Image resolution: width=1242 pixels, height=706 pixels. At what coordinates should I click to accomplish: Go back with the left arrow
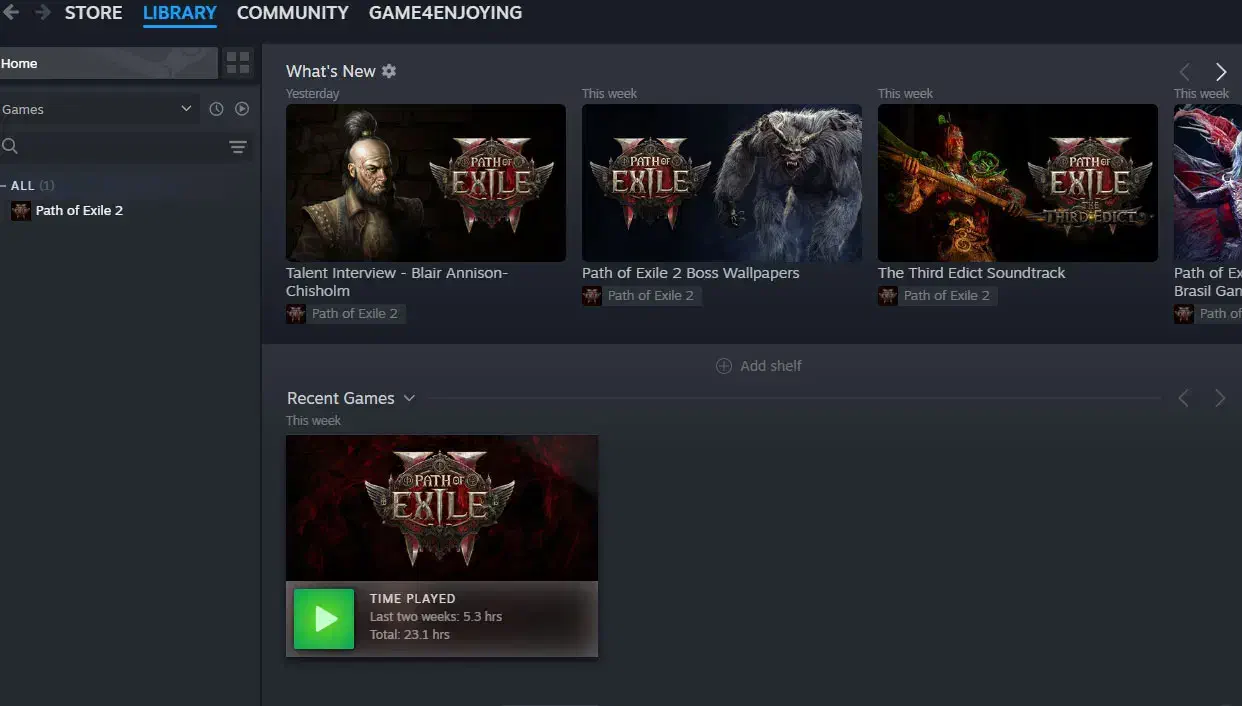click(11, 13)
